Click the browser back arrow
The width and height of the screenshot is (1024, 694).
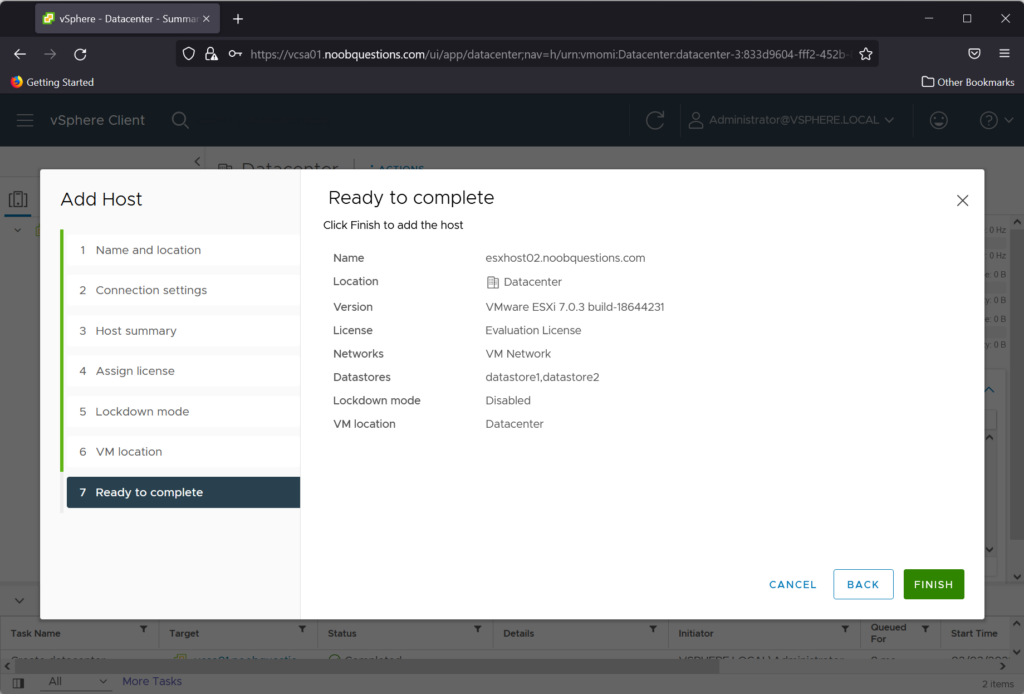[x=20, y=54]
